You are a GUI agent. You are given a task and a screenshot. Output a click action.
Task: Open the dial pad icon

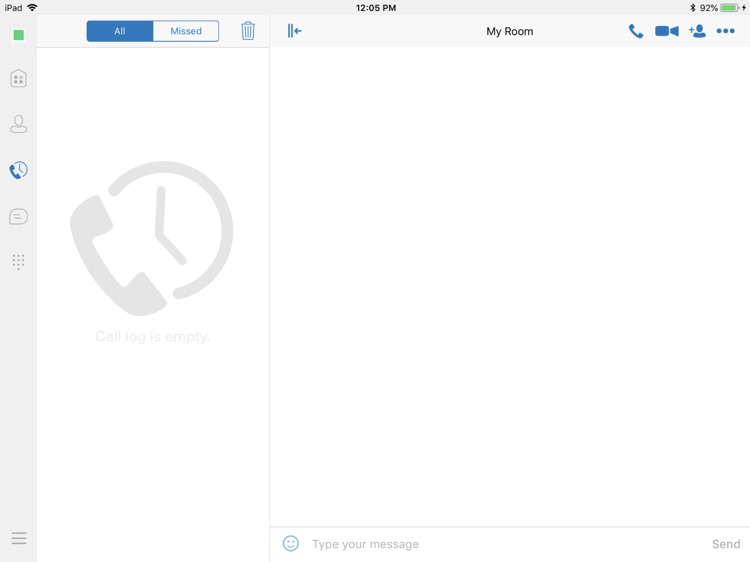point(18,262)
